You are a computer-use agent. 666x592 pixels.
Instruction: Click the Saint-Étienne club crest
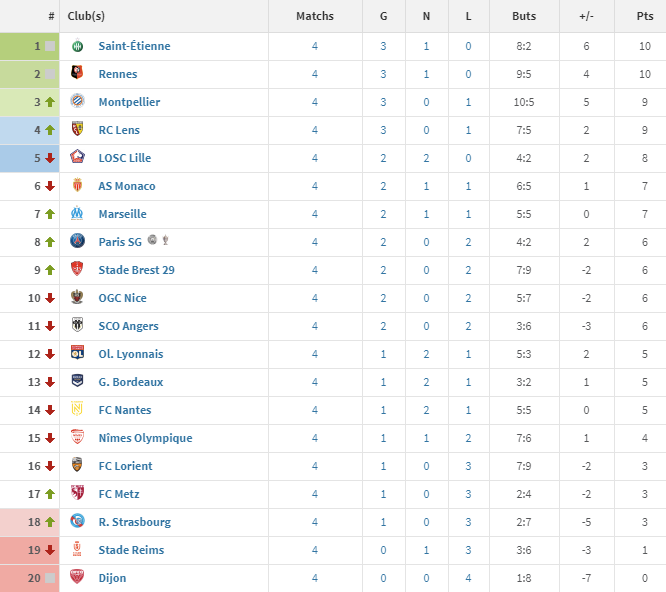coord(77,45)
